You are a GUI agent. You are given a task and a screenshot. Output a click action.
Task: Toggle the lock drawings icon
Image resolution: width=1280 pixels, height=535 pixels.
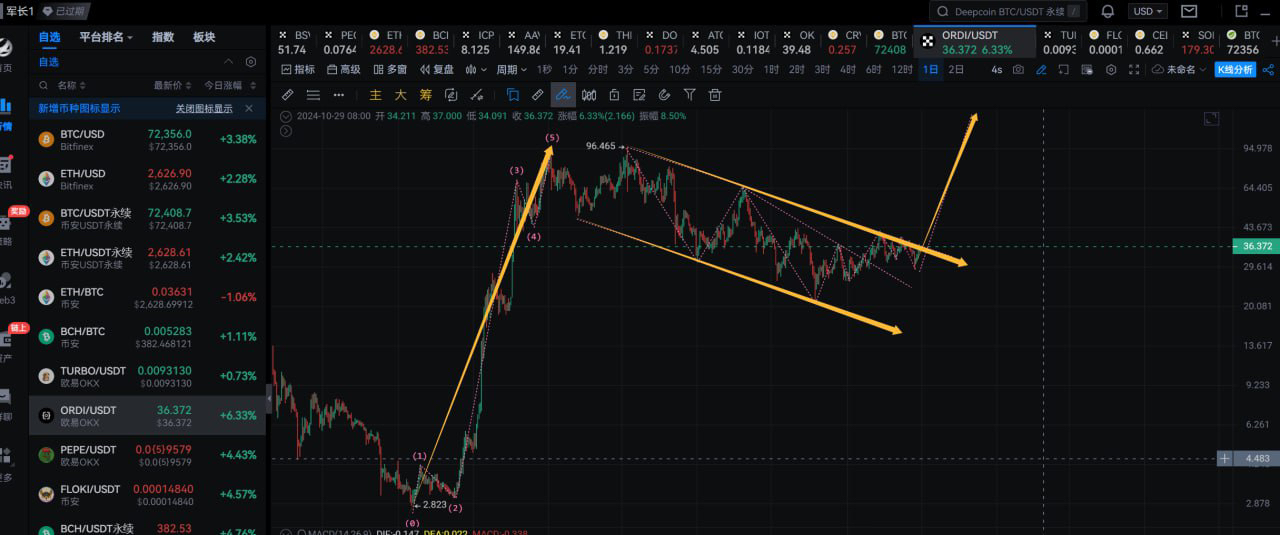pos(614,95)
